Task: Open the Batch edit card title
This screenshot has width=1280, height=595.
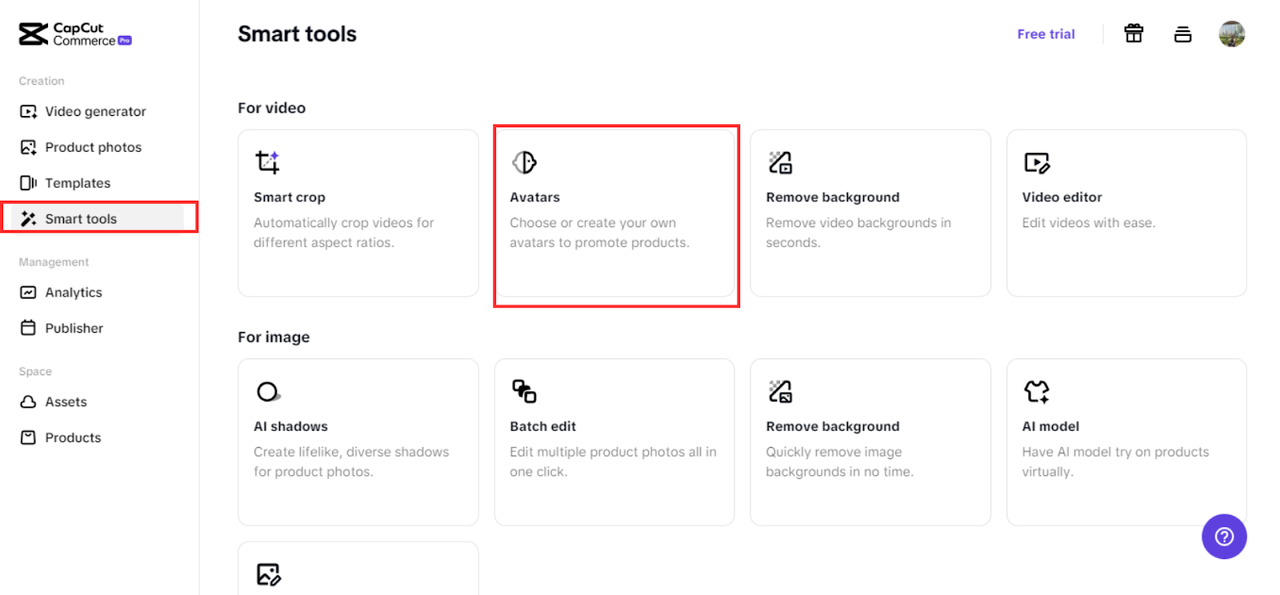Action: 543,426
